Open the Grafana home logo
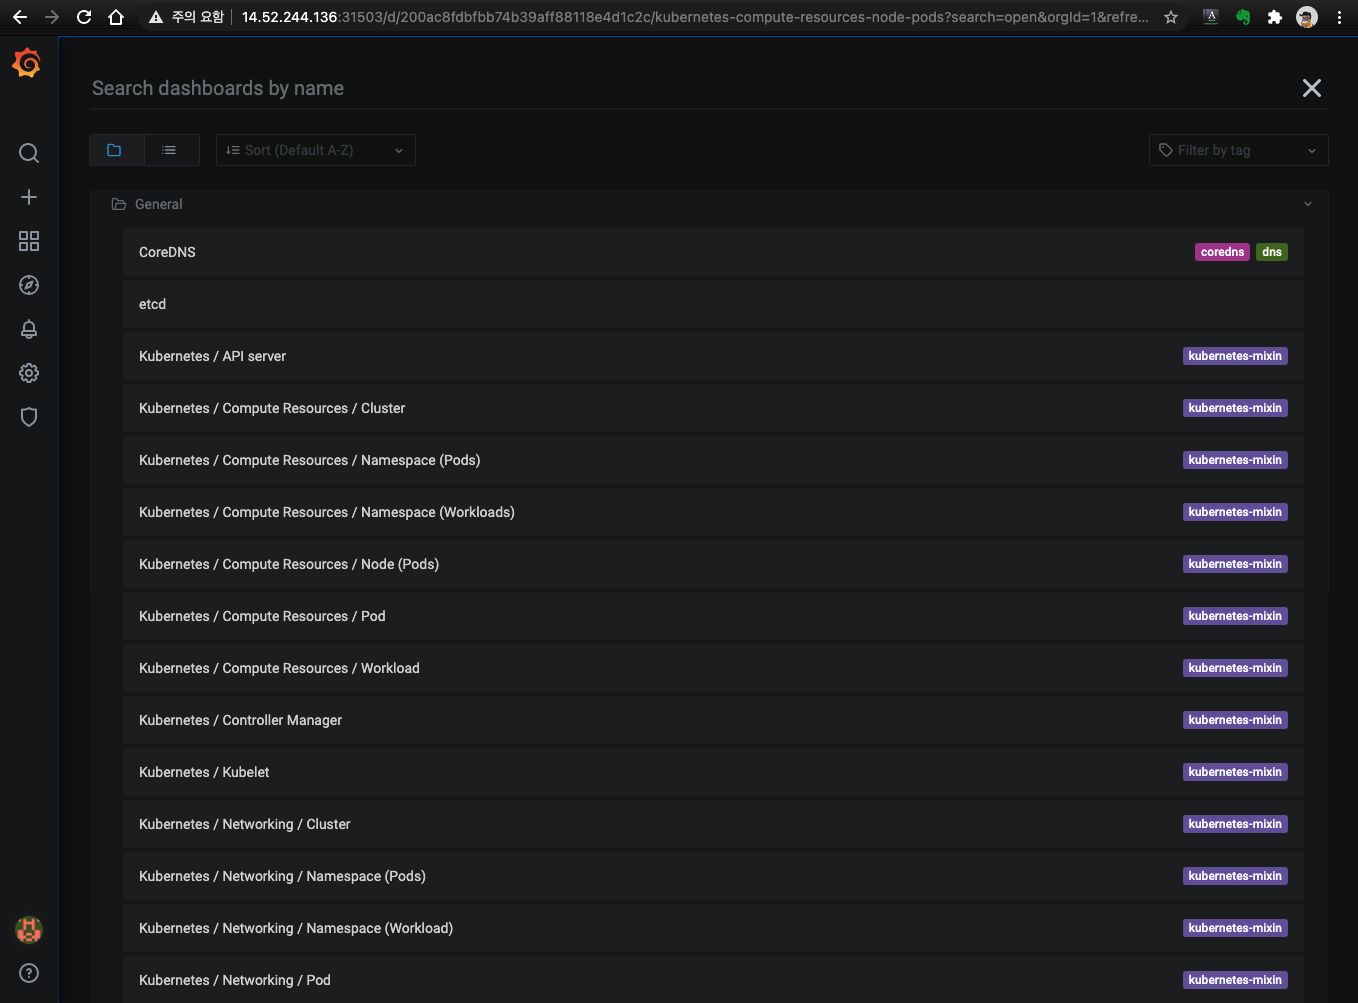 28,64
